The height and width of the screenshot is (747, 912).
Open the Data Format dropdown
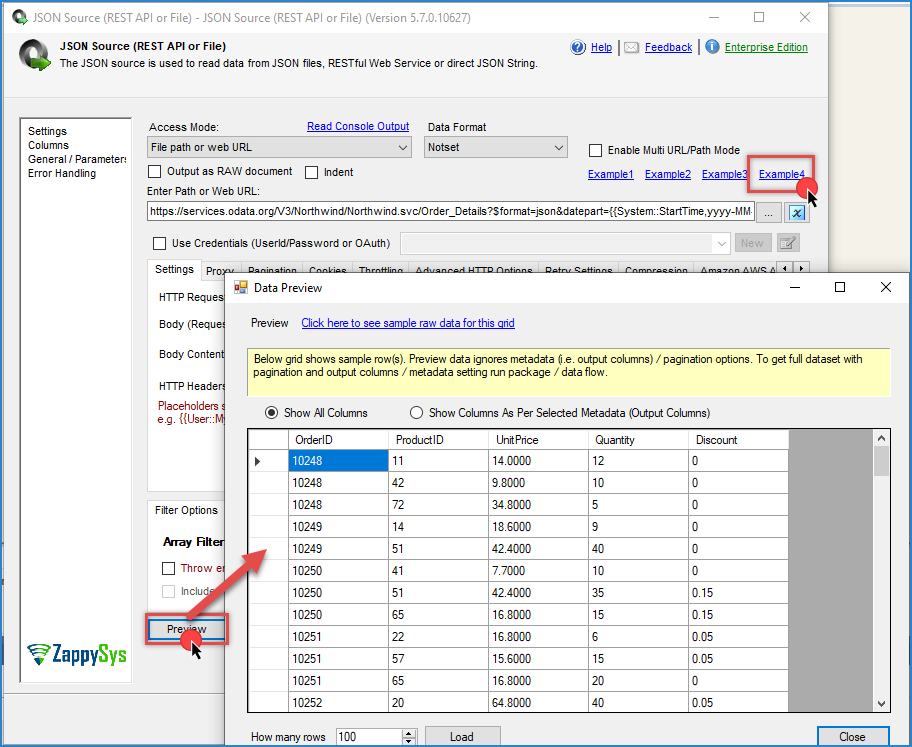click(496, 147)
